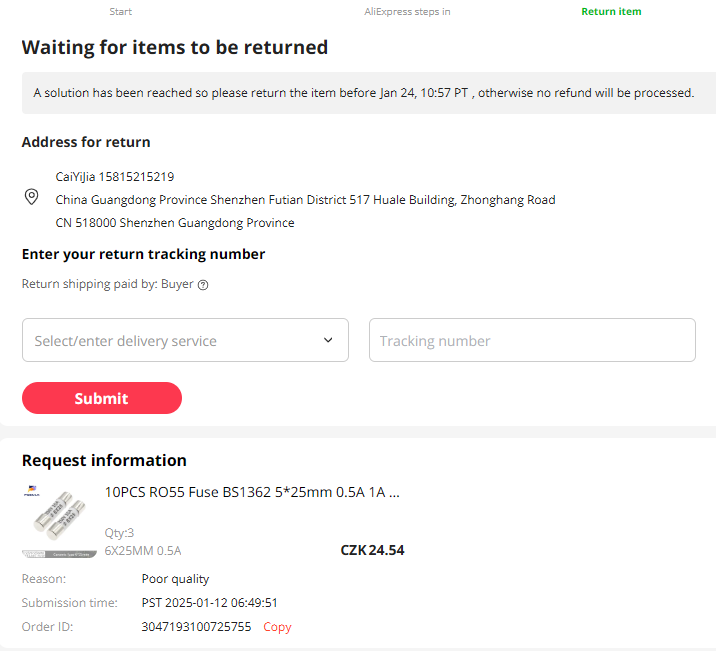
Task: Click the chevron arrow in delivery service field
Action: click(328, 340)
